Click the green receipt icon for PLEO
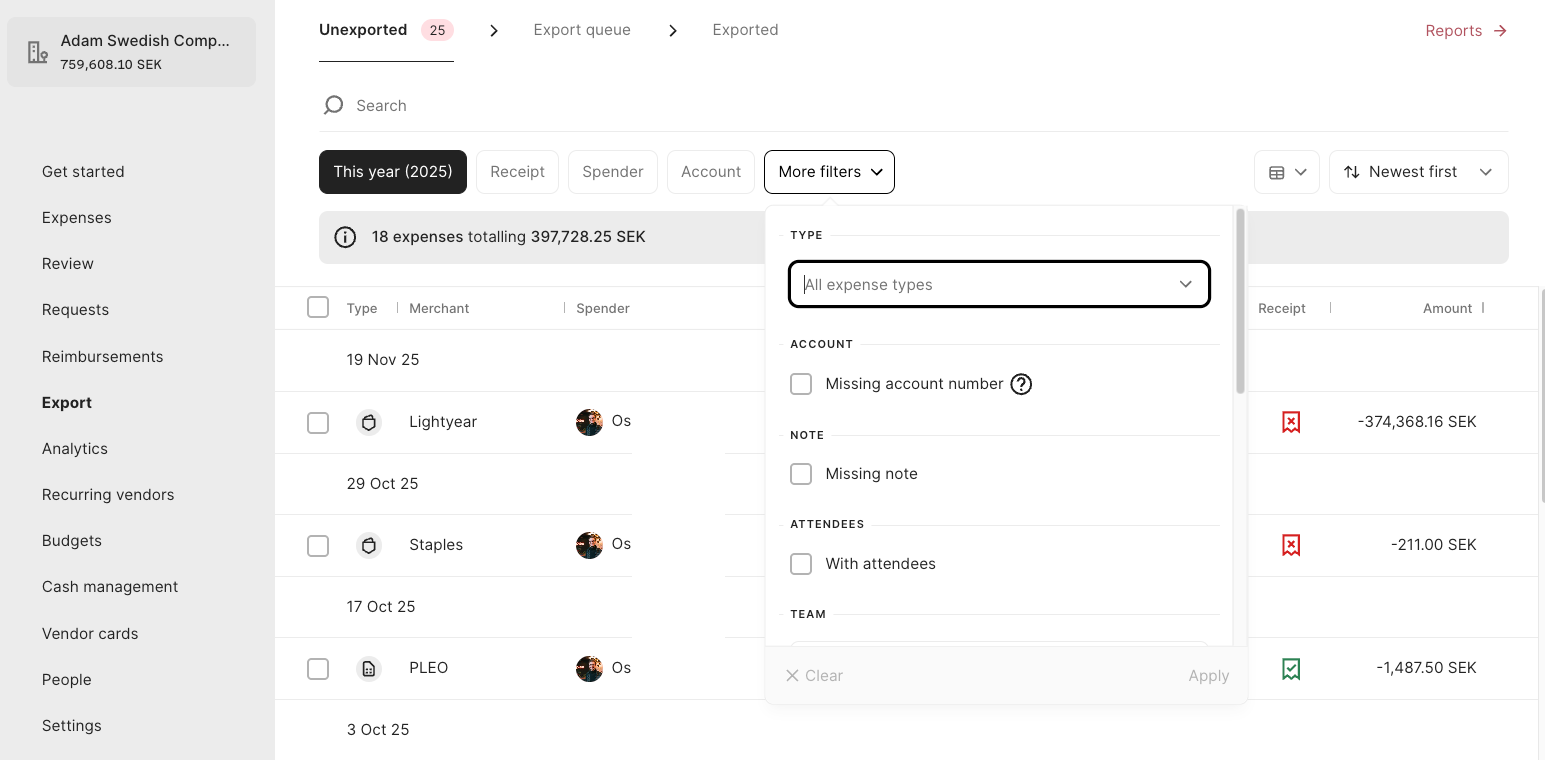Viewport: 1545px width, 760px height. 1291,668
